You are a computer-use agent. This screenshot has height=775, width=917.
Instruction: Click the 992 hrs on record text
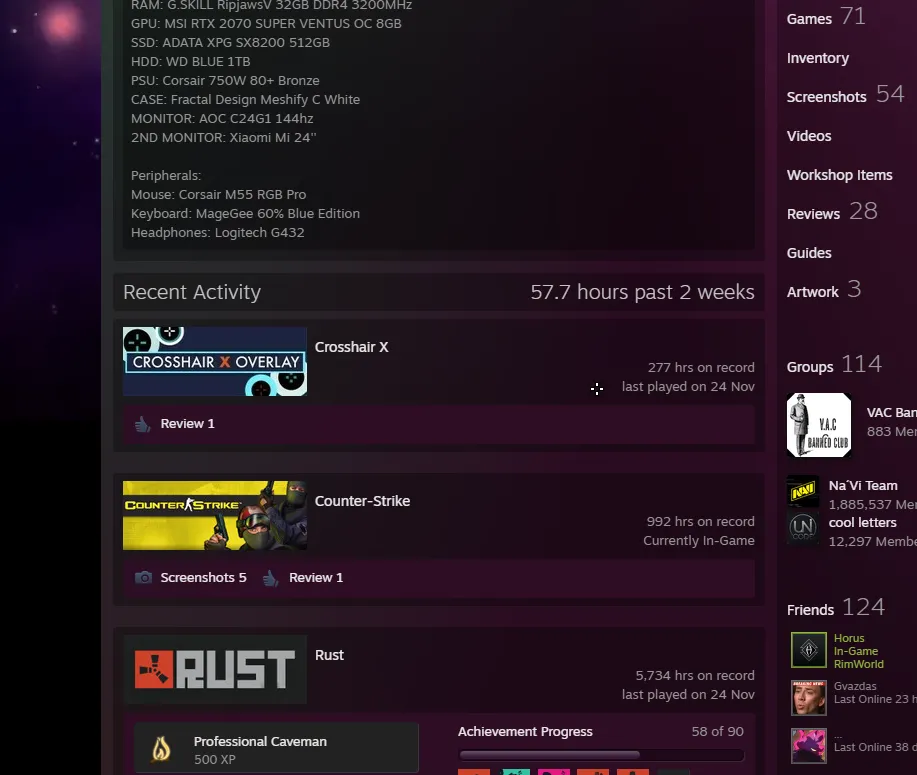click(701, 521)
